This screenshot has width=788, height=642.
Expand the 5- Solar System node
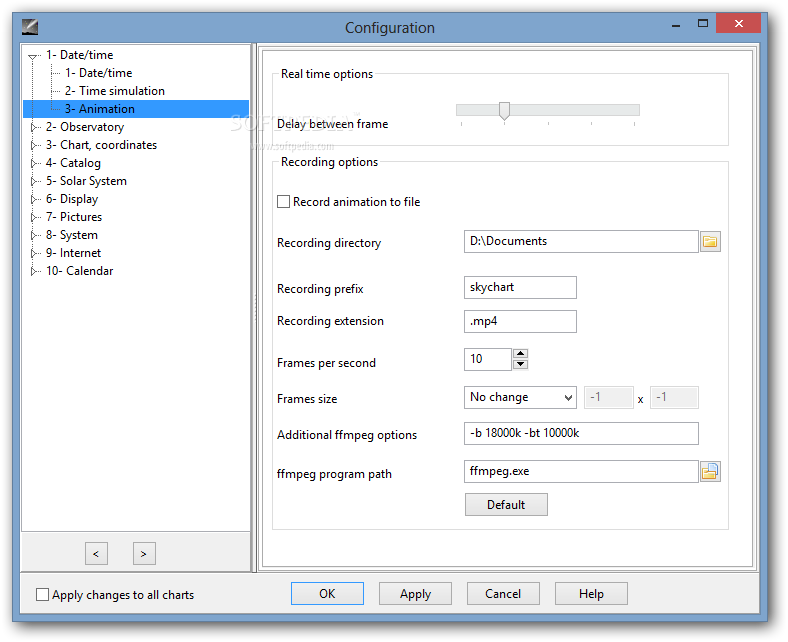(33, 181)
